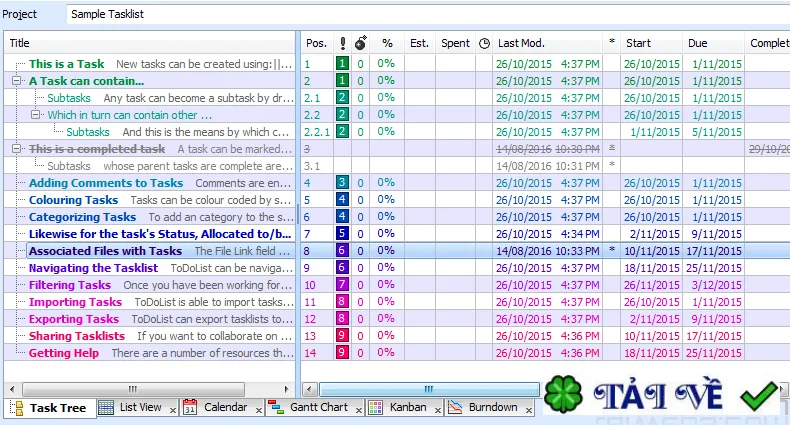Switch to the Task Tree tab

50,407
